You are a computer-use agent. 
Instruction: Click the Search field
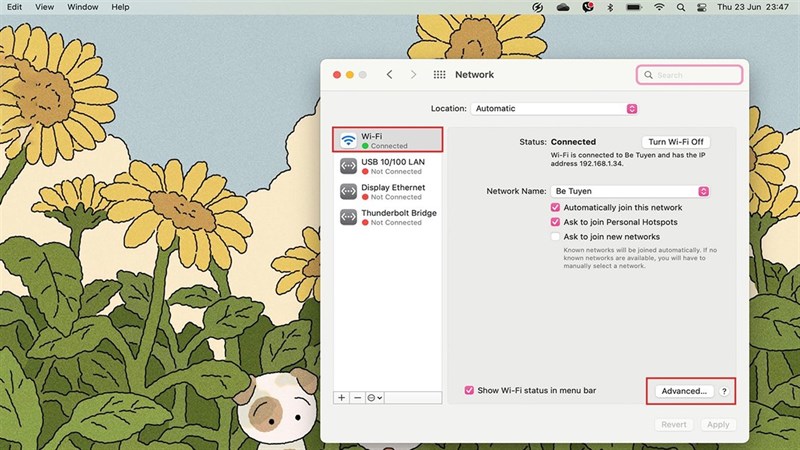click(x=690, y=75)
